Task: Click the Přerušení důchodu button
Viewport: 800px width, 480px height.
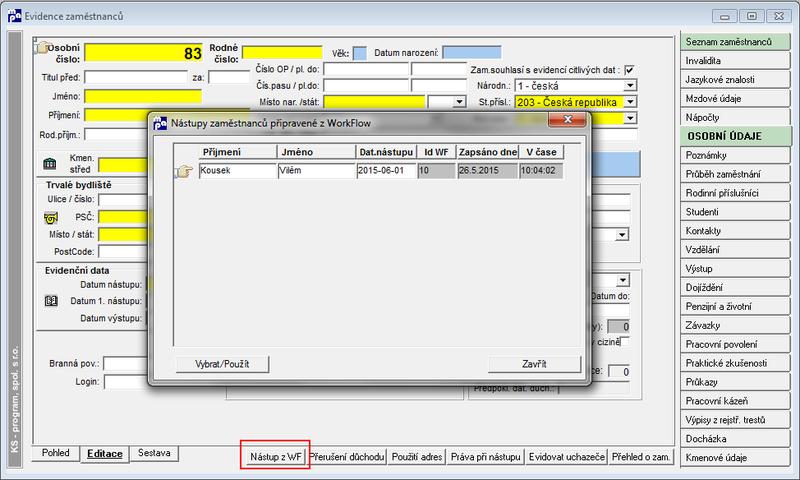Action: coord(347,457)
